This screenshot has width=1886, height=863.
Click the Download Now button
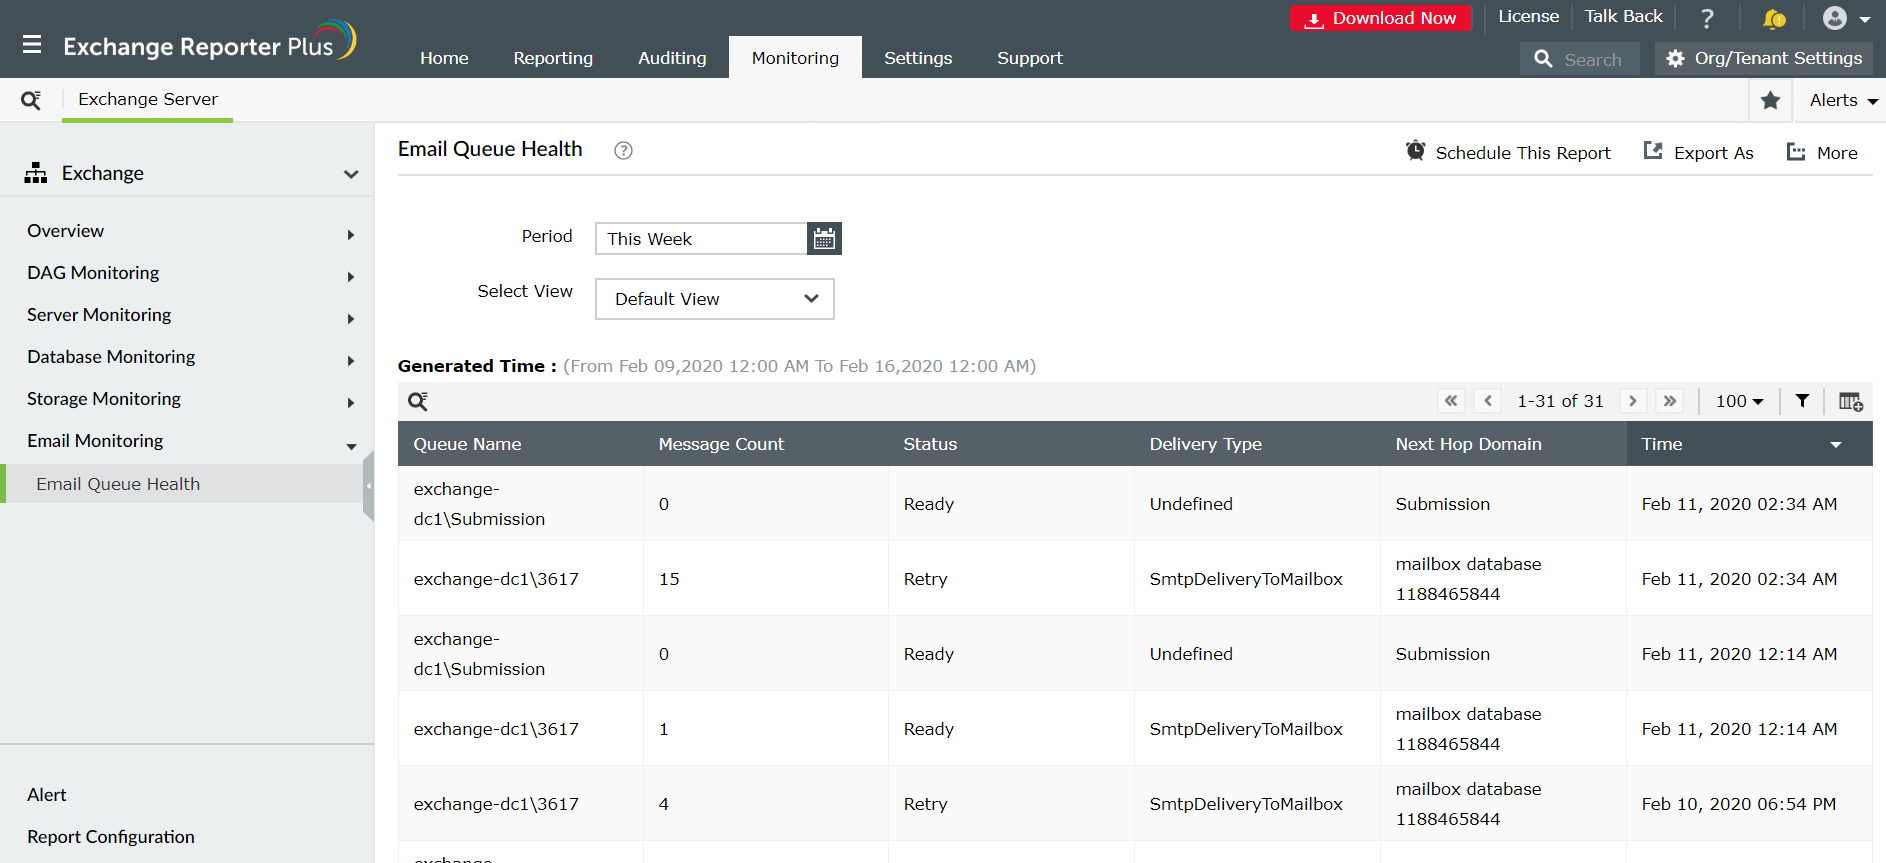click(x=1381, y=18)
